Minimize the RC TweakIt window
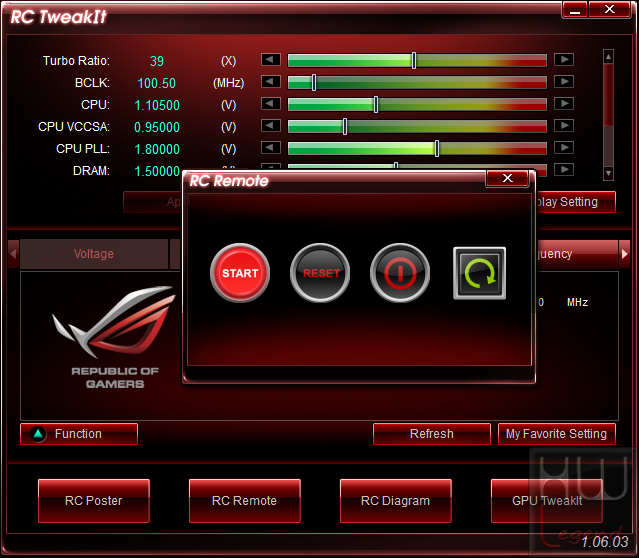The image size is (639, 558). pos(575,10)
